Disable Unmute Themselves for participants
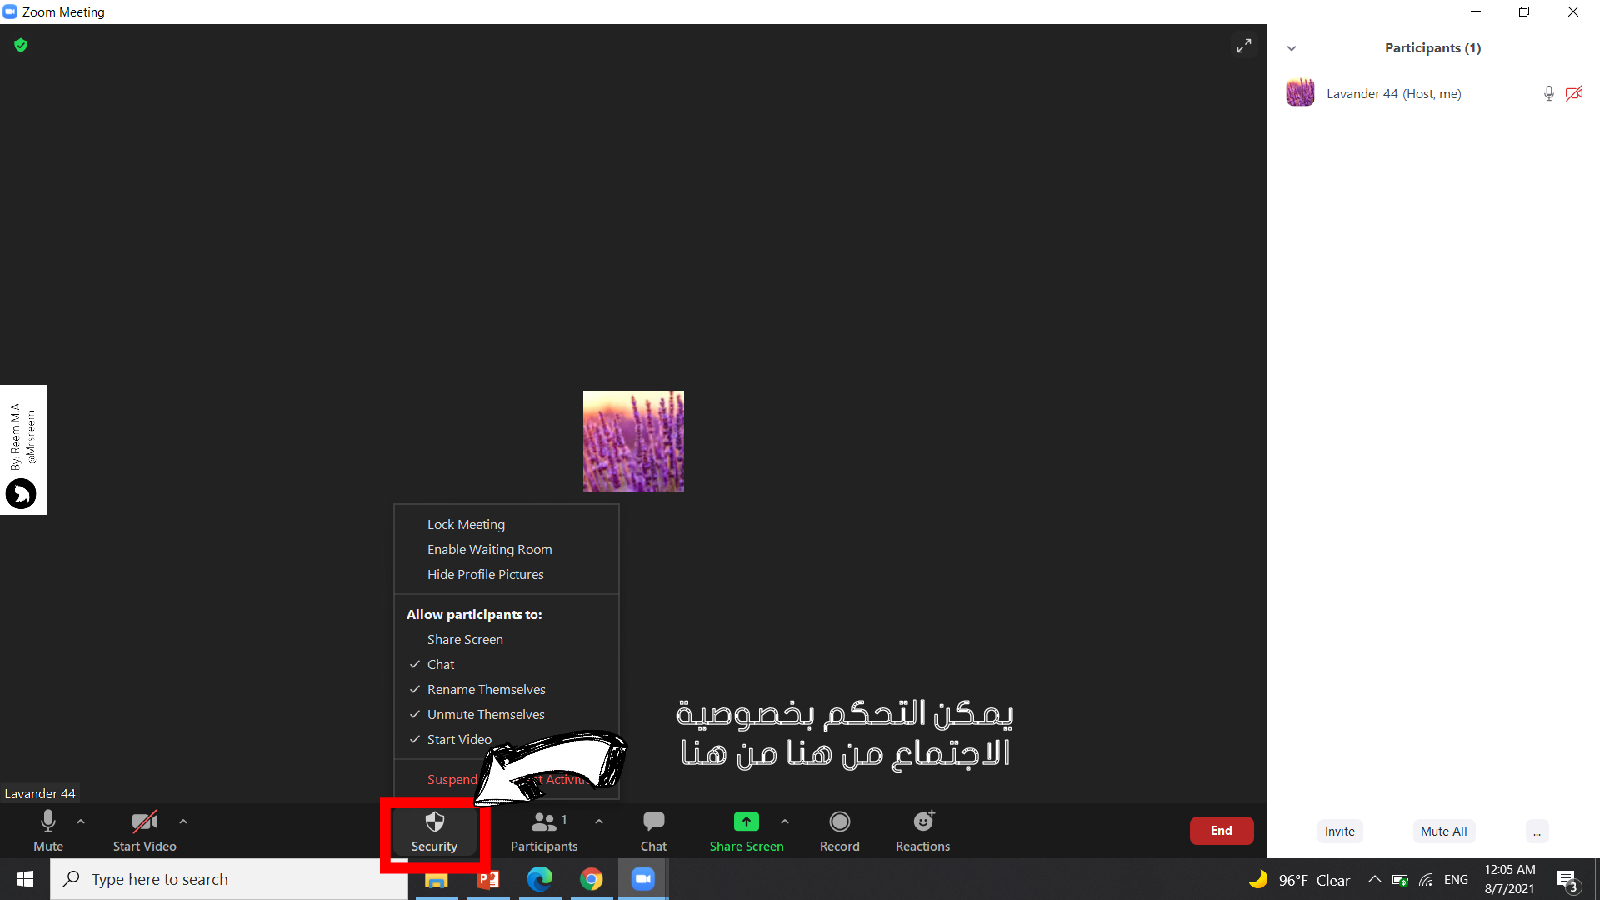1600x900 pixels. click(486, 715)
